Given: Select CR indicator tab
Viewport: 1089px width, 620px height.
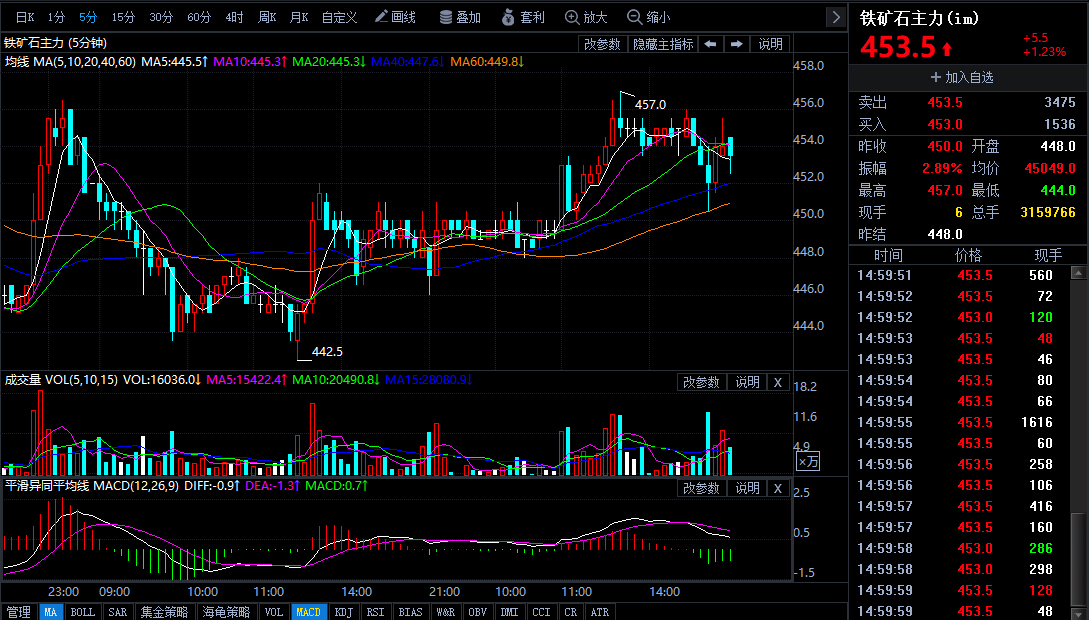Looking at the screenshot, I should tap(571, 612).
